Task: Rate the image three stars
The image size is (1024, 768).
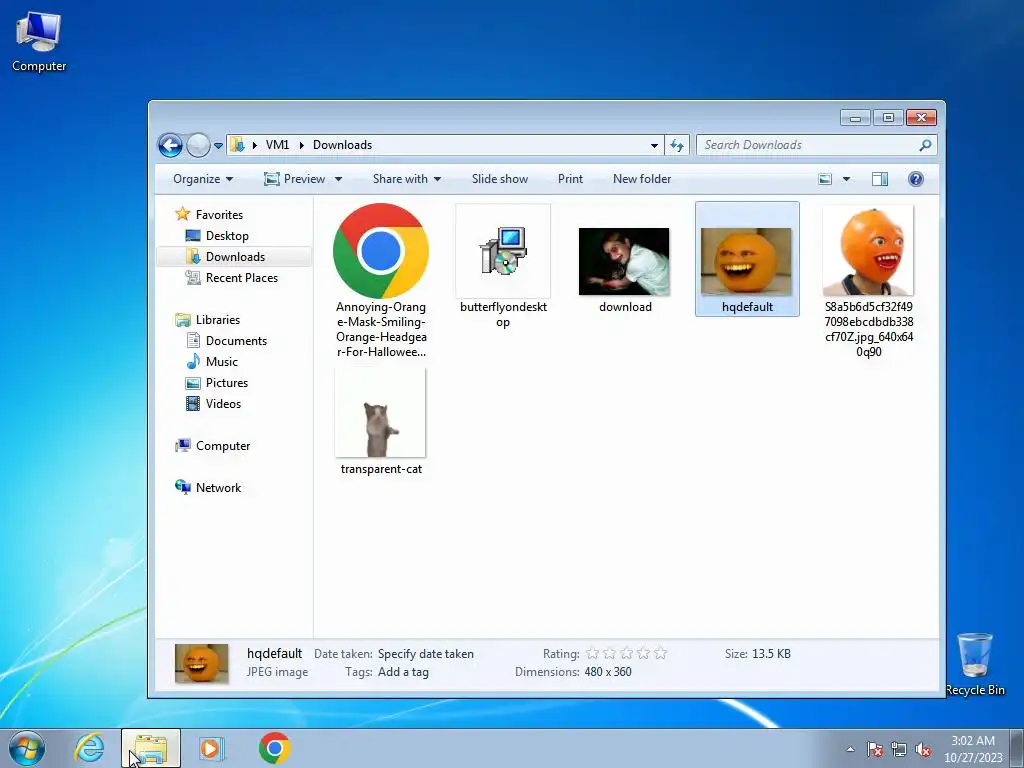Action: pyautogui.click(x=626, y=653)
